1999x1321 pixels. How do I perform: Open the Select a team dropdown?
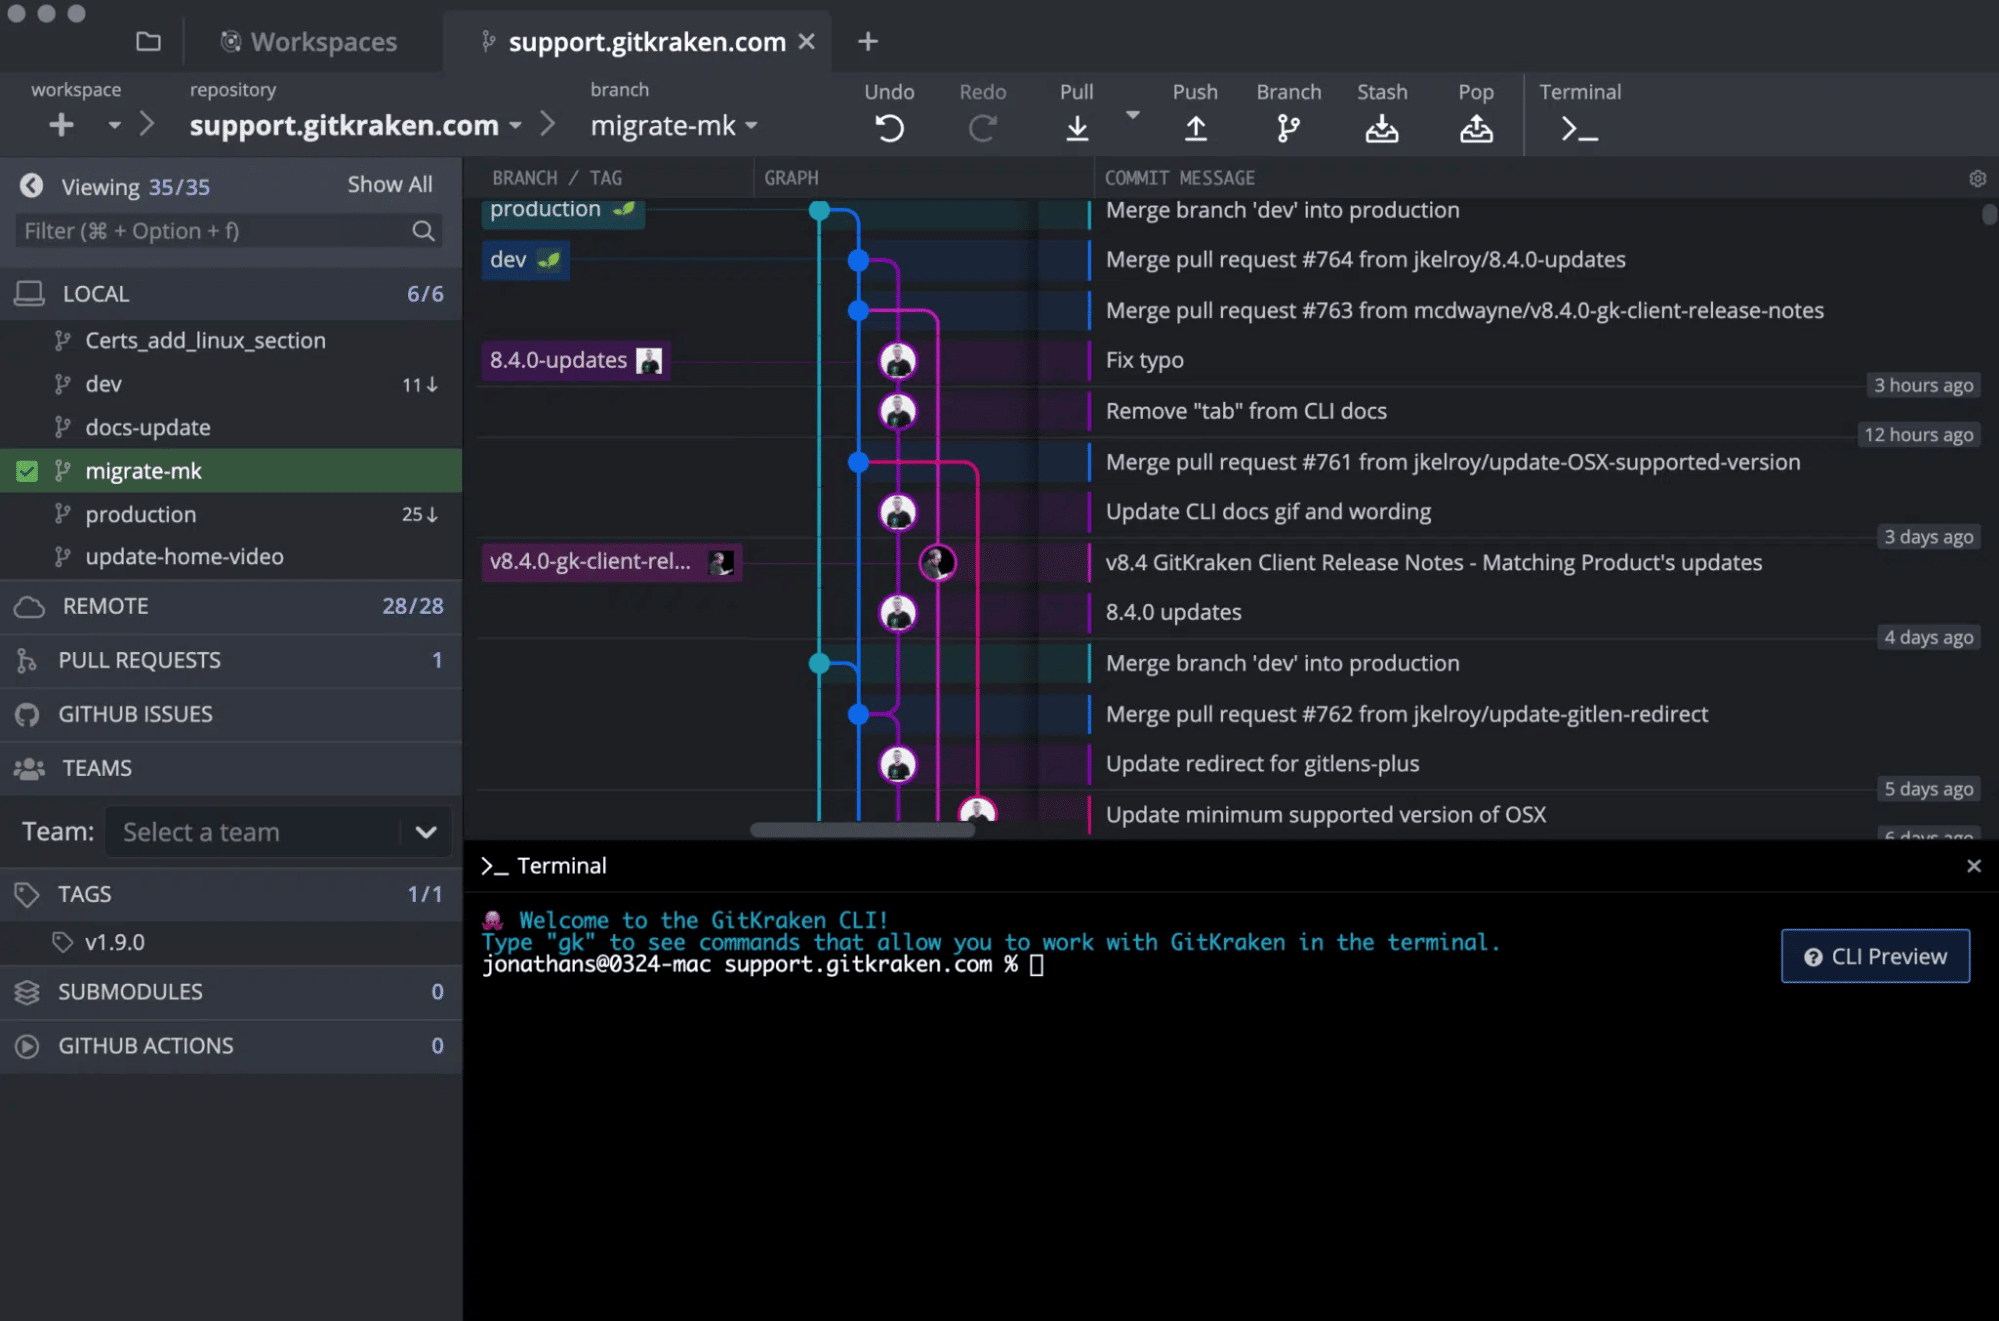point(427,831)
